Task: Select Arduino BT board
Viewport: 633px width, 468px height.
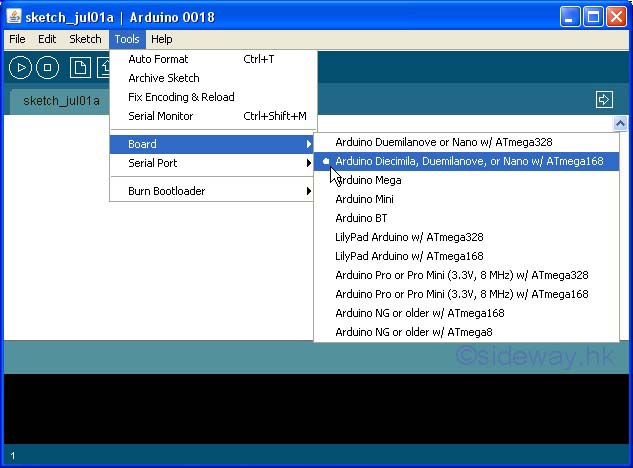Action: (x=466, y=218)
